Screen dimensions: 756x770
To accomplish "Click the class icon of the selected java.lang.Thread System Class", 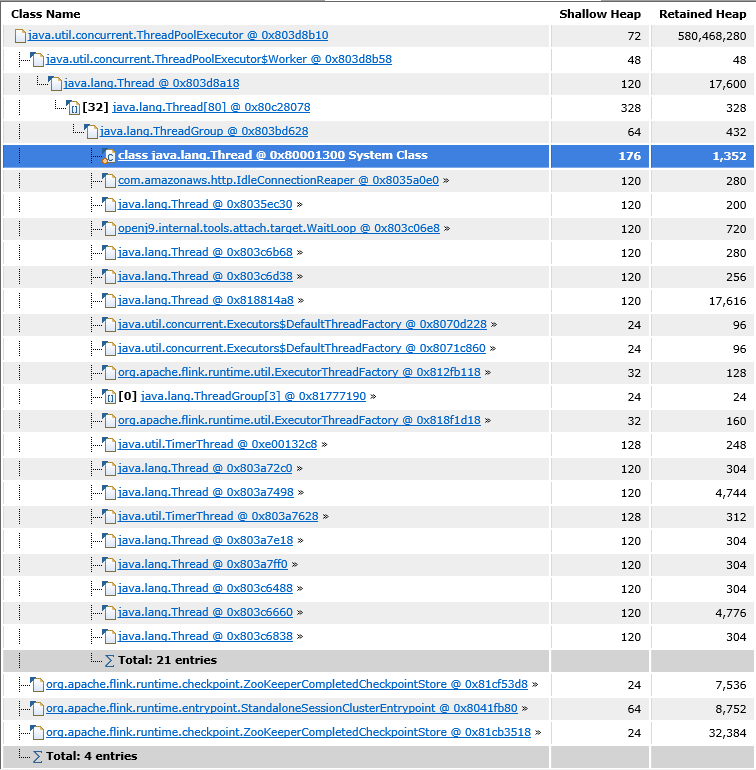I will tap(109, 156).
